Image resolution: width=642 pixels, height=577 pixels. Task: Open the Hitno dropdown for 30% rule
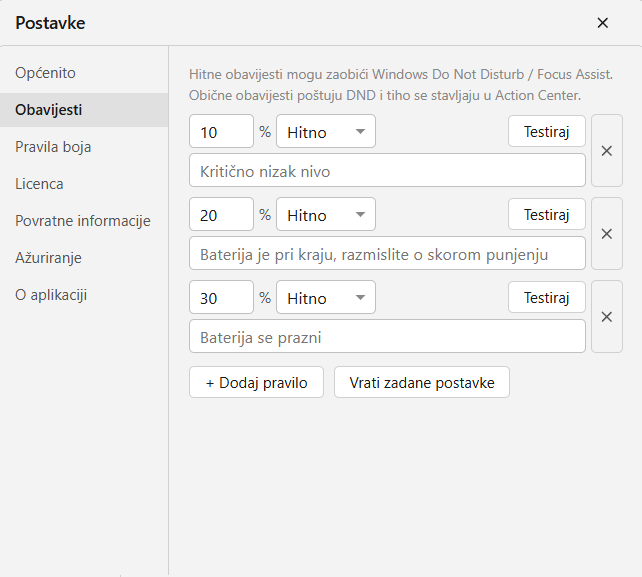pos(326,297)
